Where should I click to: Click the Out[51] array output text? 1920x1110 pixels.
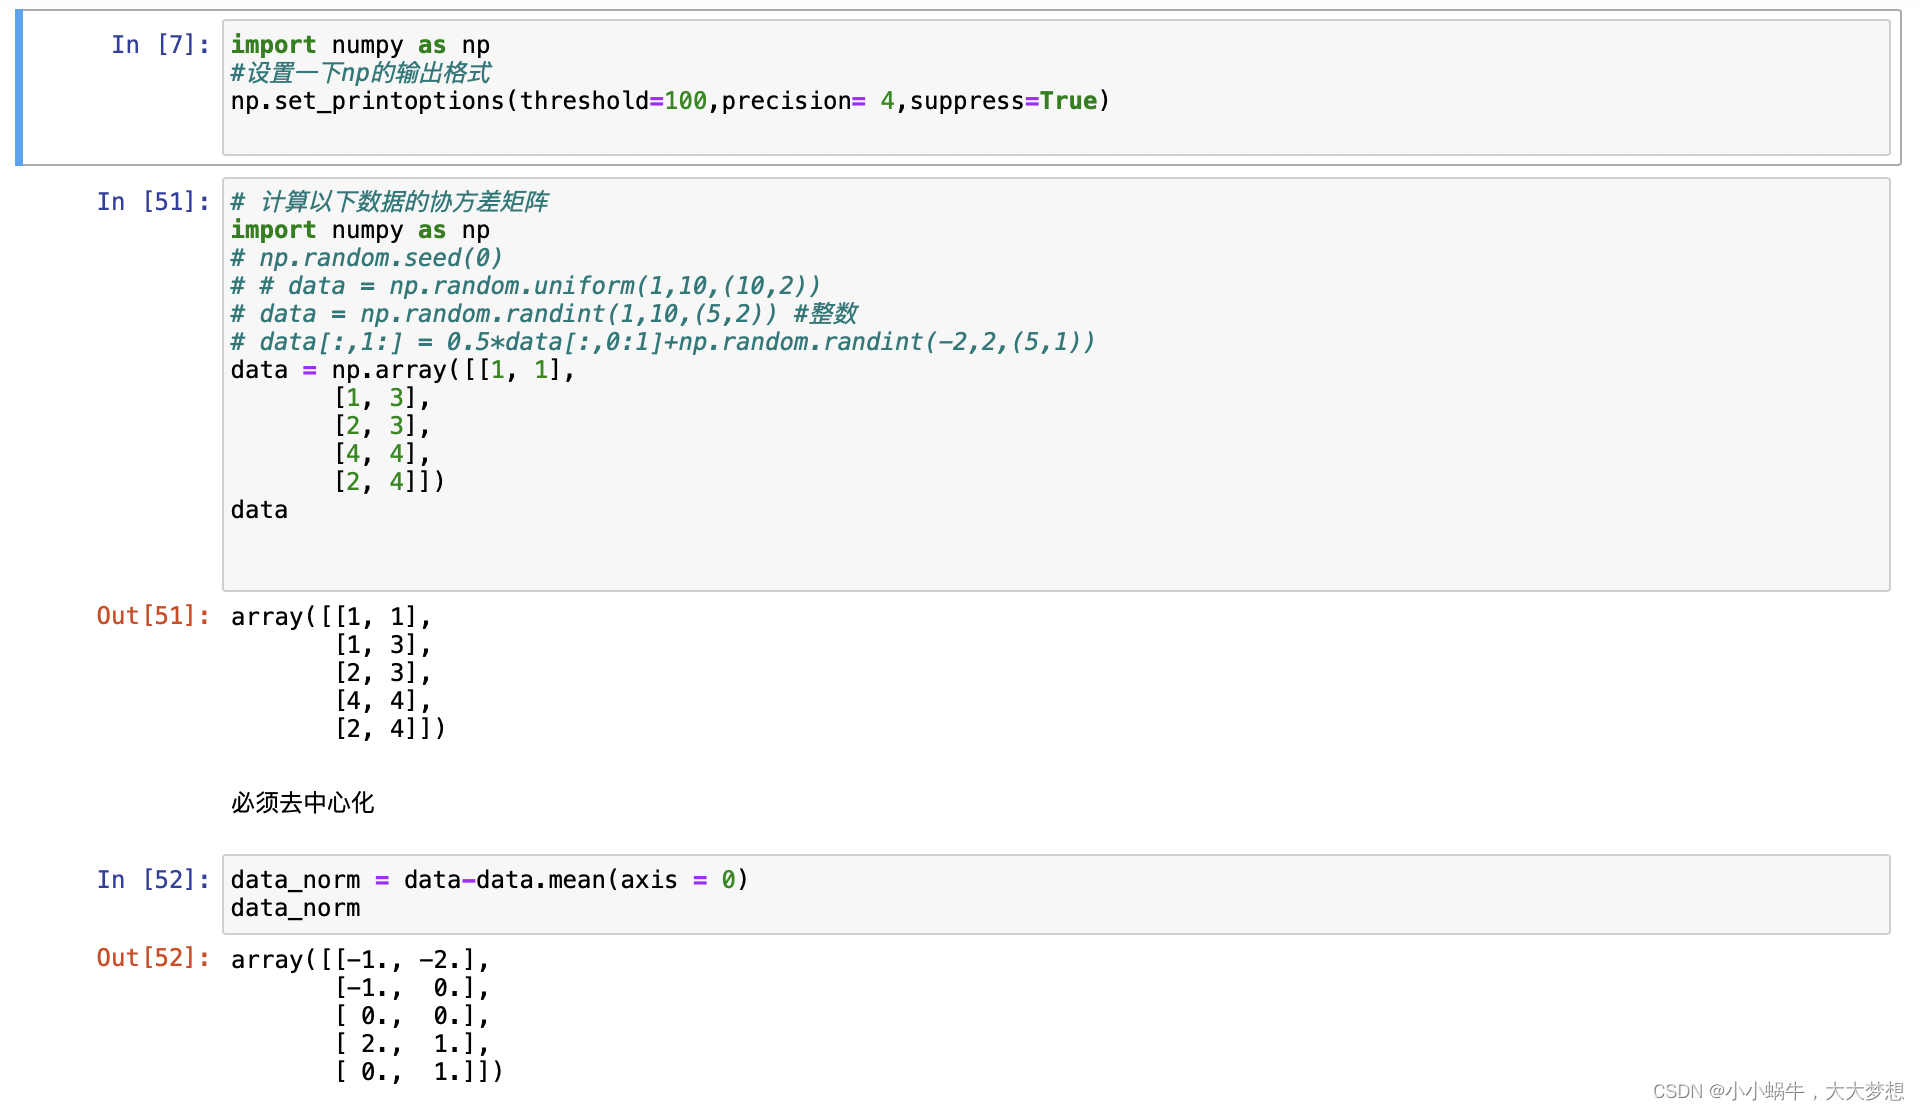tap(338, 672)
